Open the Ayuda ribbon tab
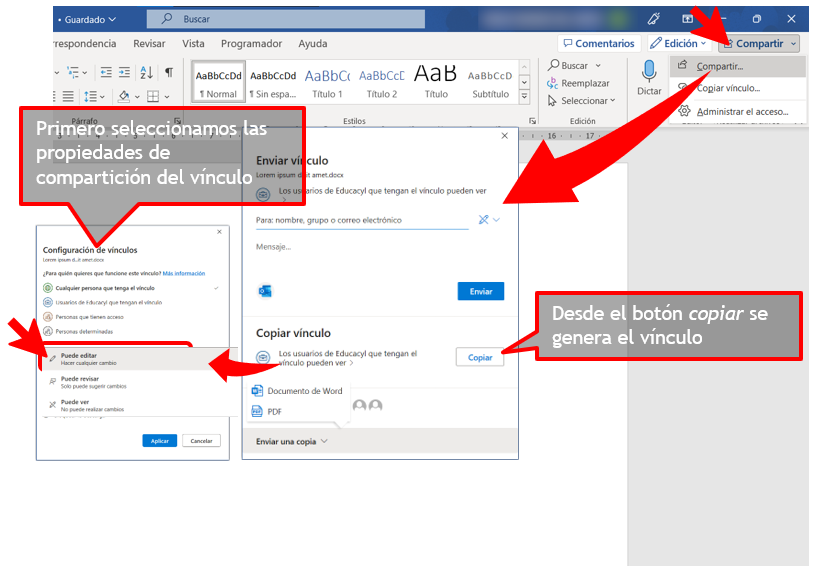This screenshot has height=570, width=815. click(313, 44)
